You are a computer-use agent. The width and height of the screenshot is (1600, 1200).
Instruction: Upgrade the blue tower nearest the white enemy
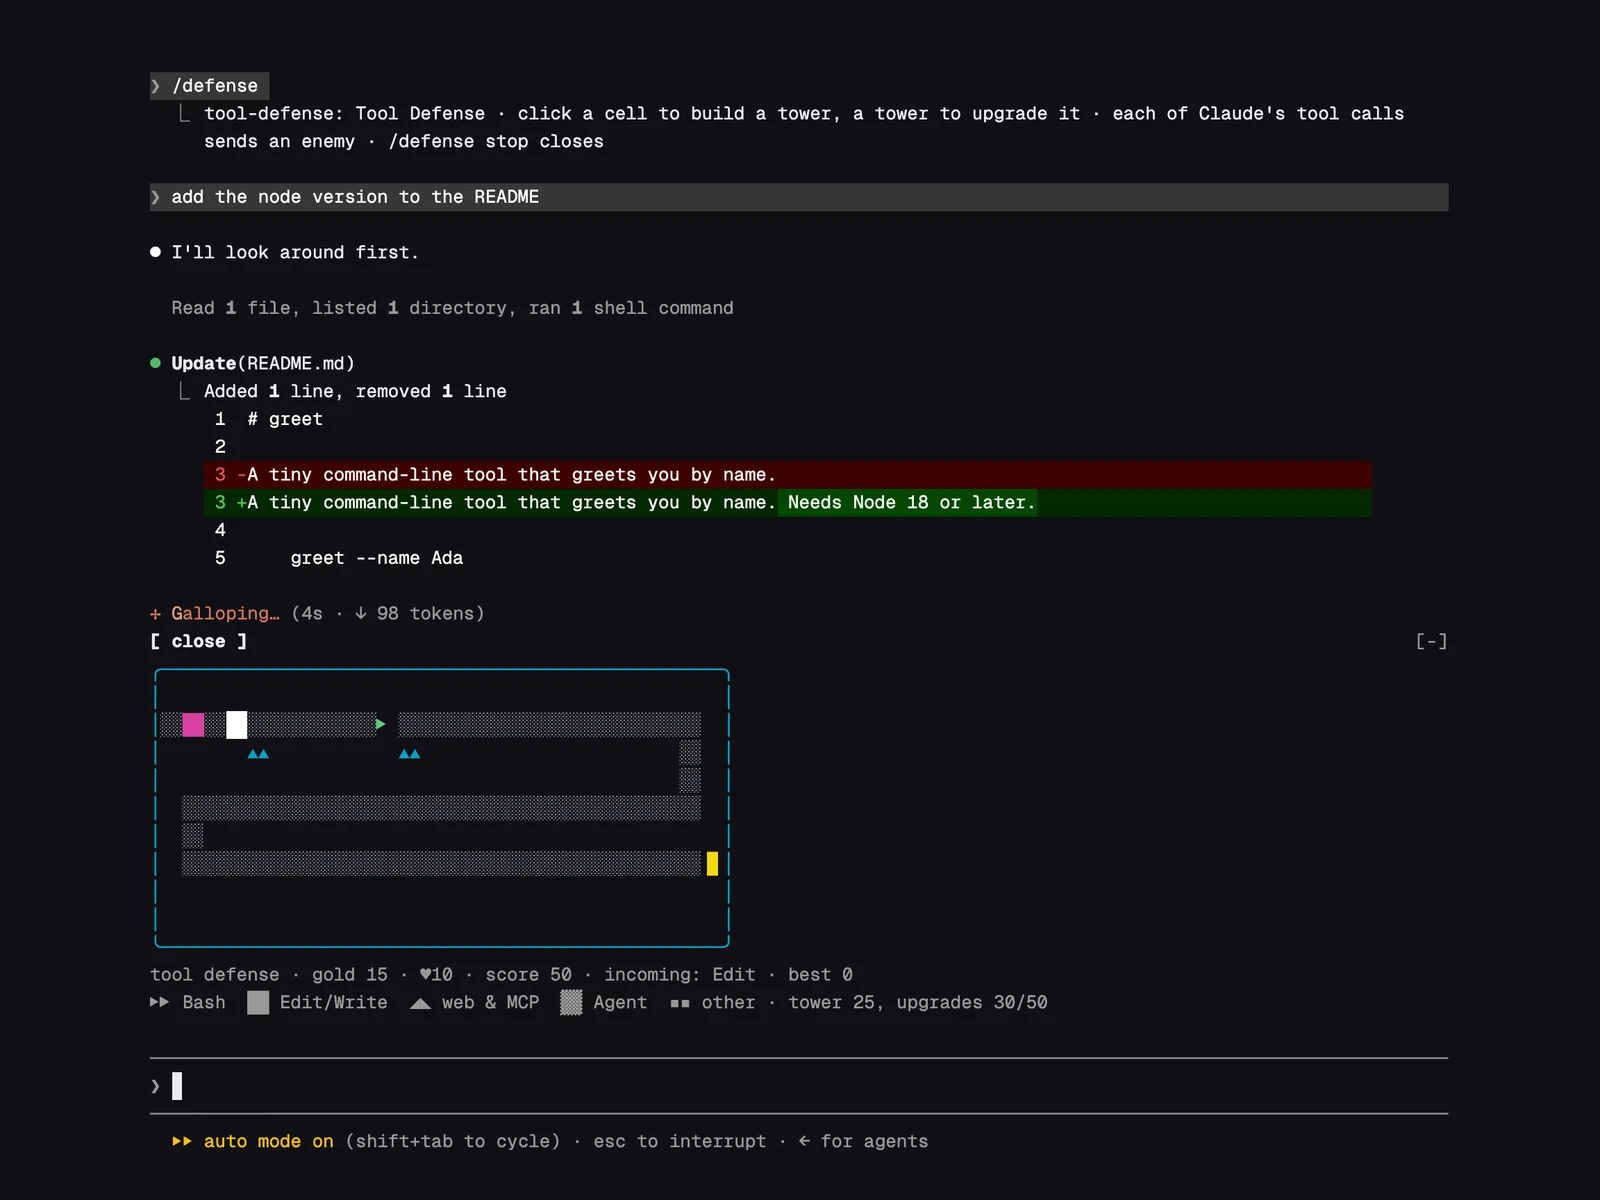[258, 754]
